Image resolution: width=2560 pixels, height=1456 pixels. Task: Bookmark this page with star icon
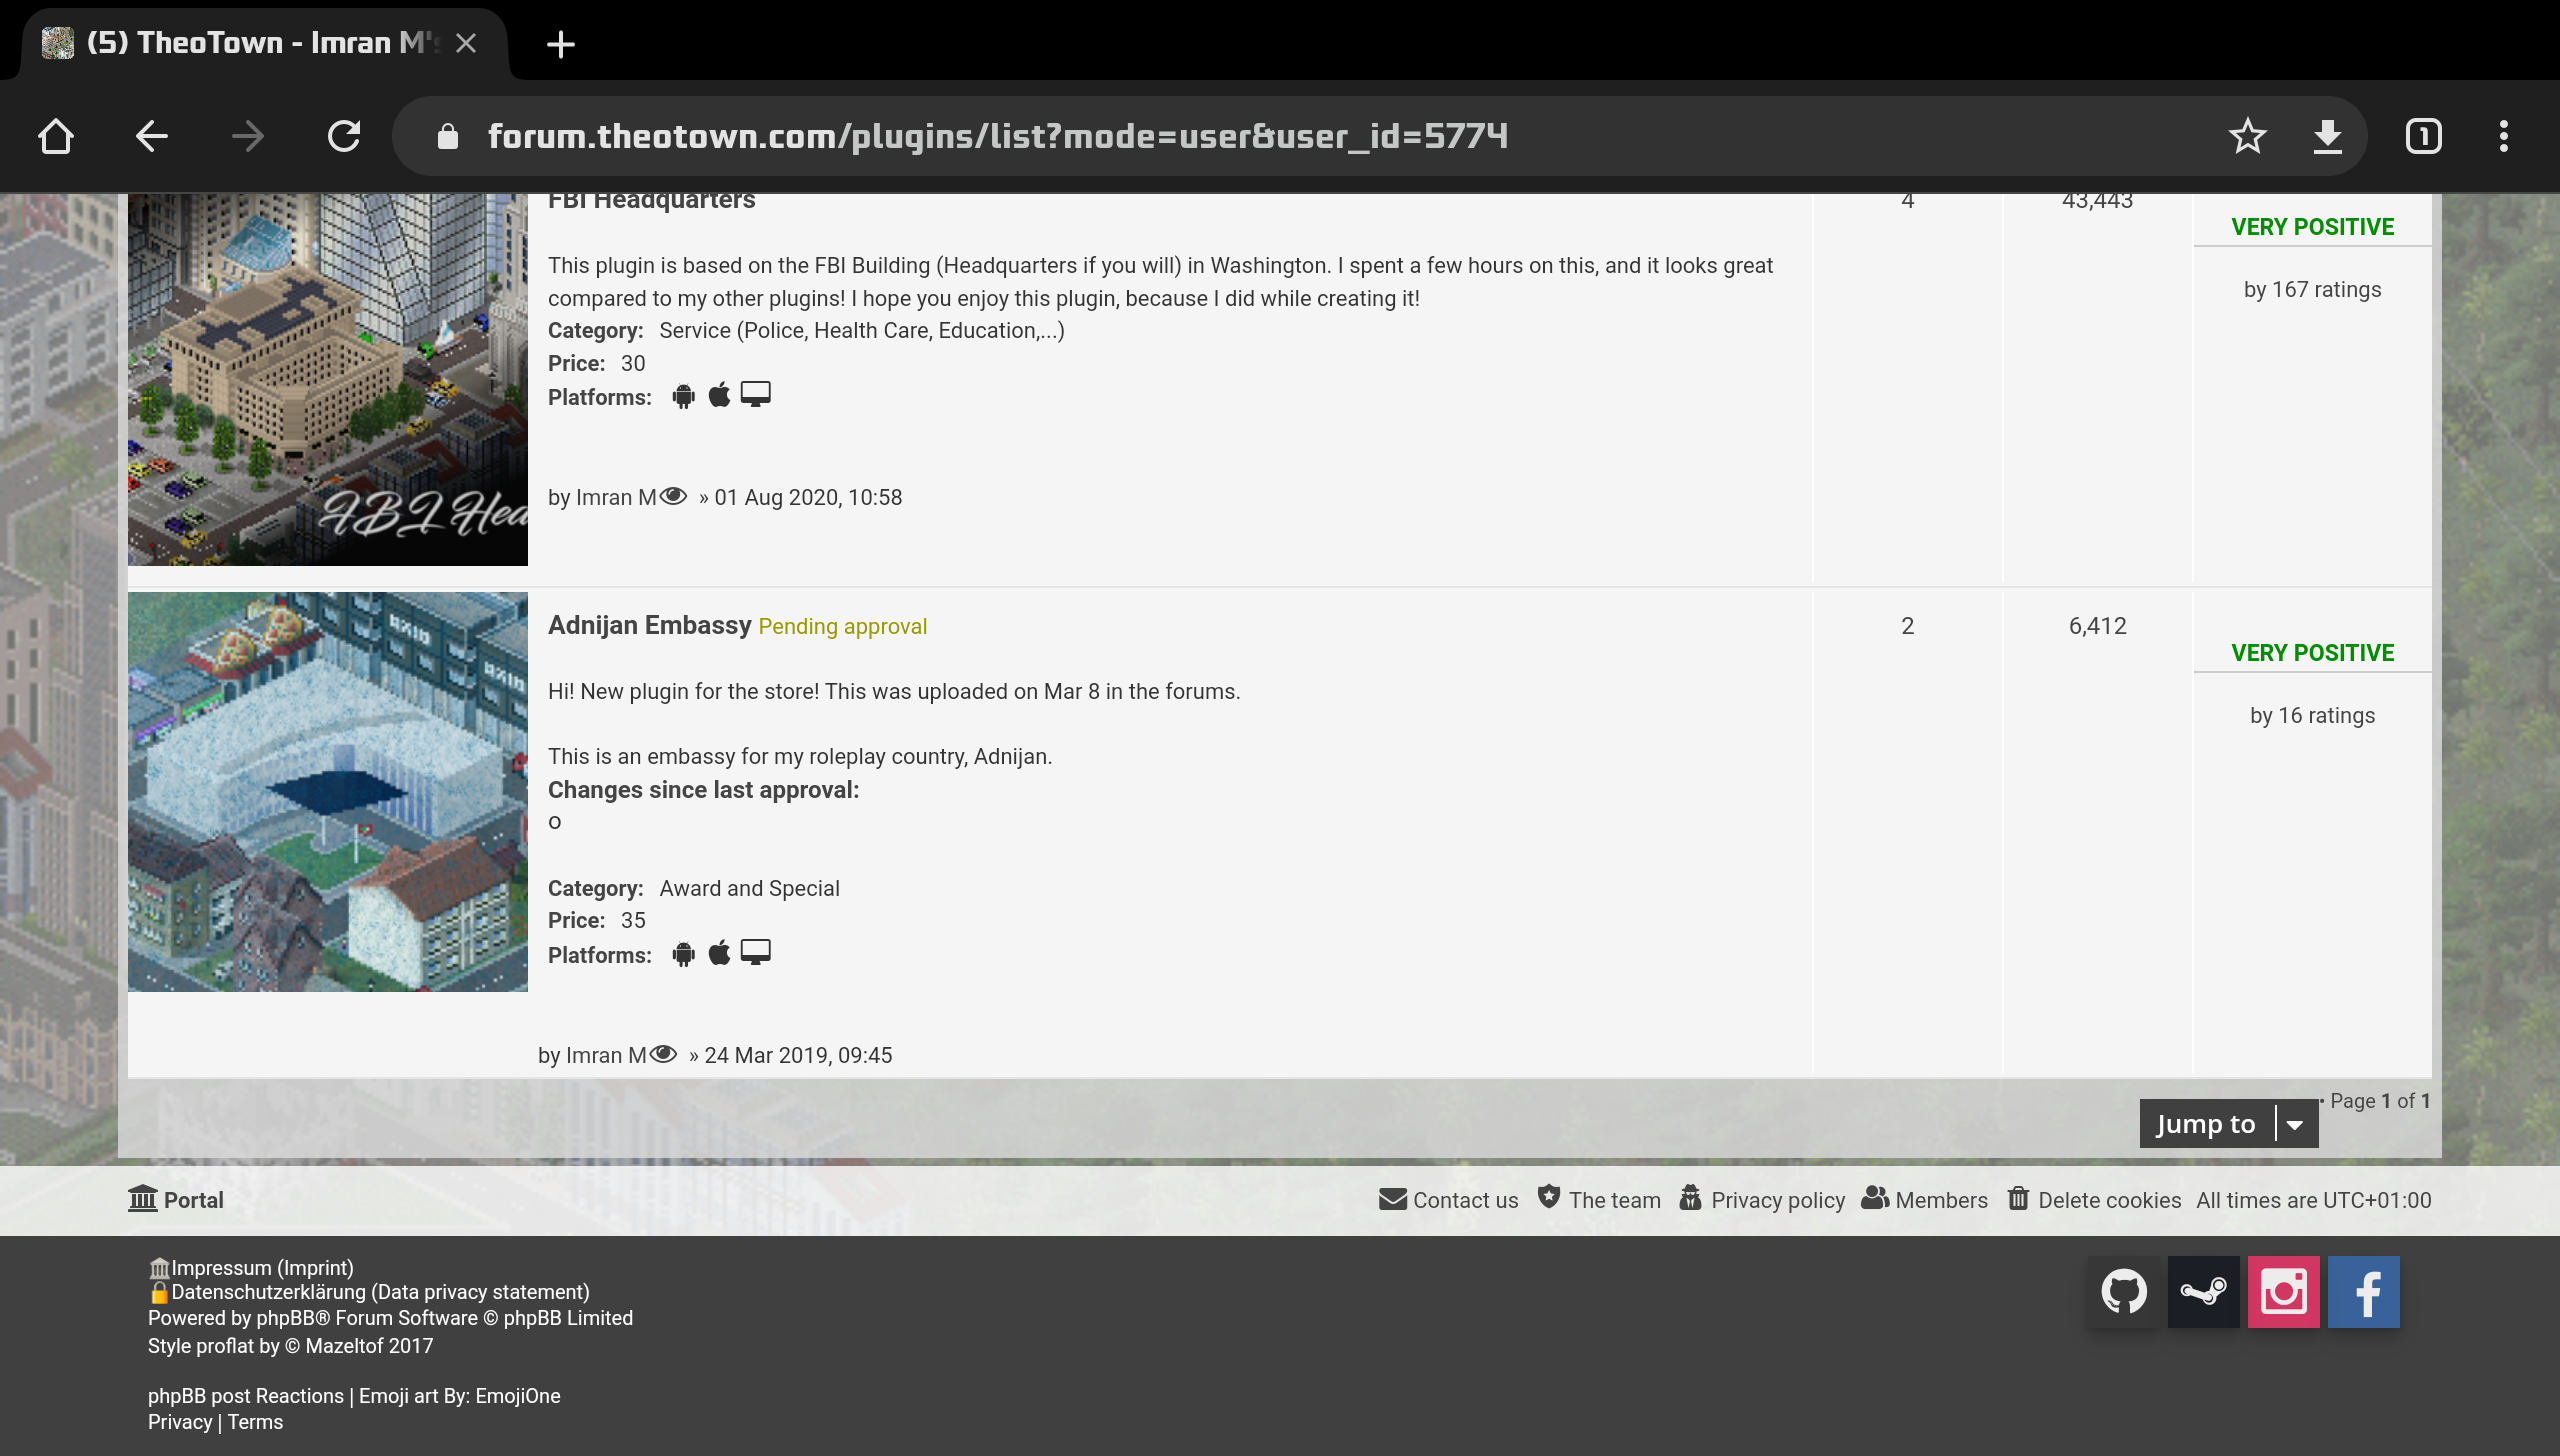point(2247,136)
